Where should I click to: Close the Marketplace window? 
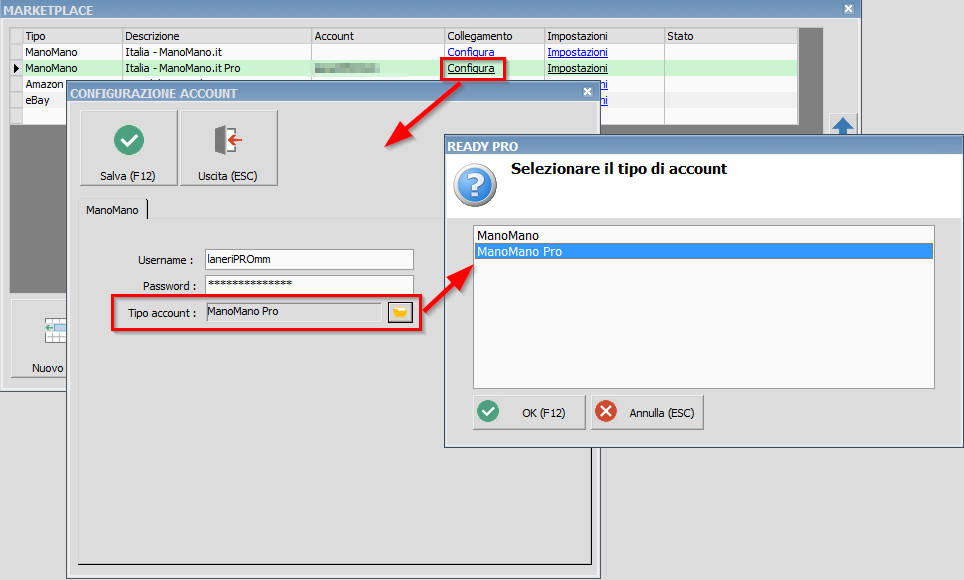[848, 9]
